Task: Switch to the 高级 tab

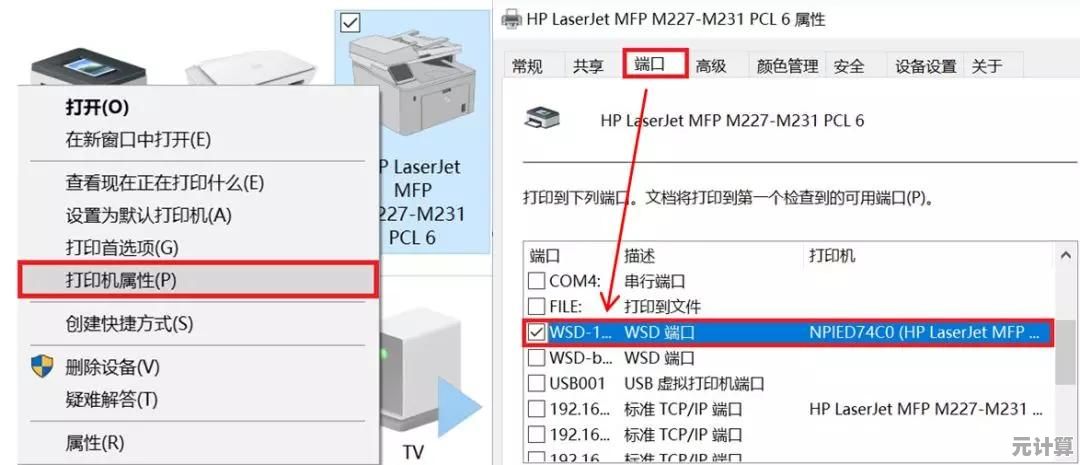Action: [711, 66]
